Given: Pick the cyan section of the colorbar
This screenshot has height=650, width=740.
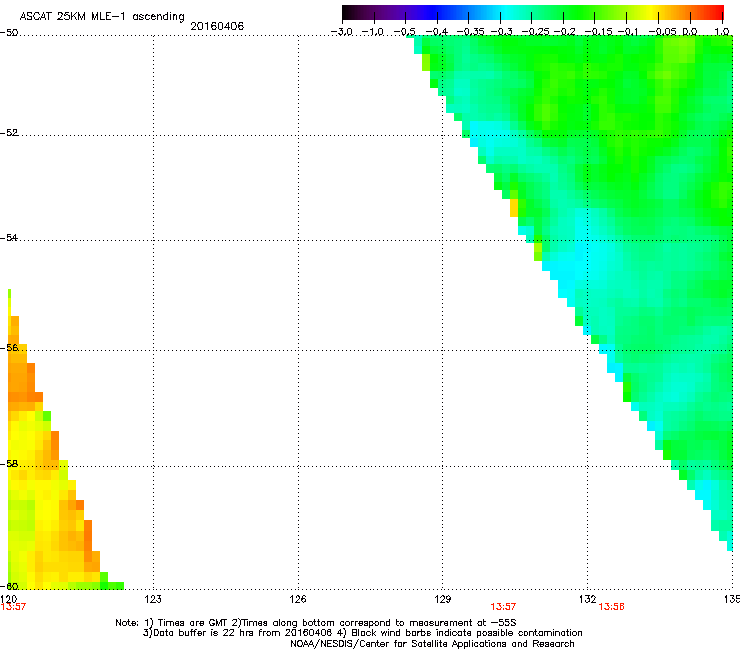Looking at the screenshot, I should coord(503,12).
